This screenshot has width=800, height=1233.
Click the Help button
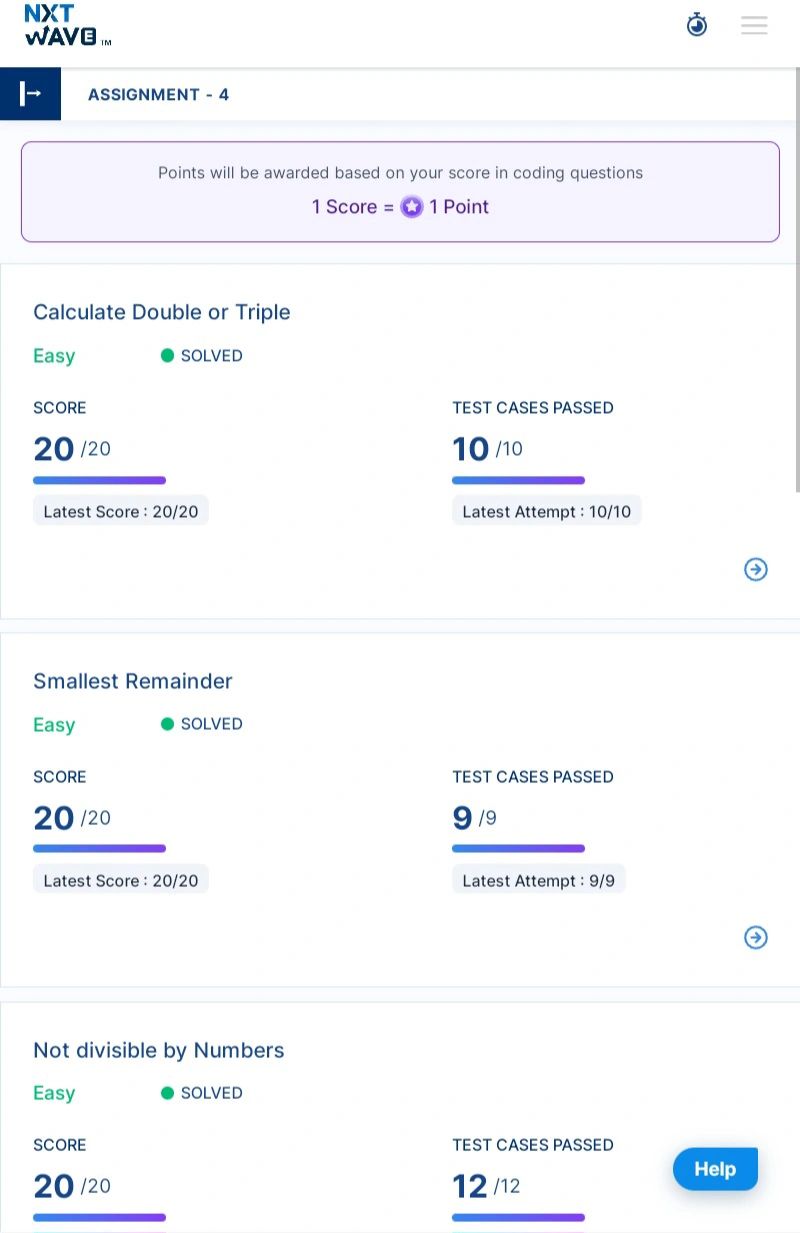(x=715, y=1169)
